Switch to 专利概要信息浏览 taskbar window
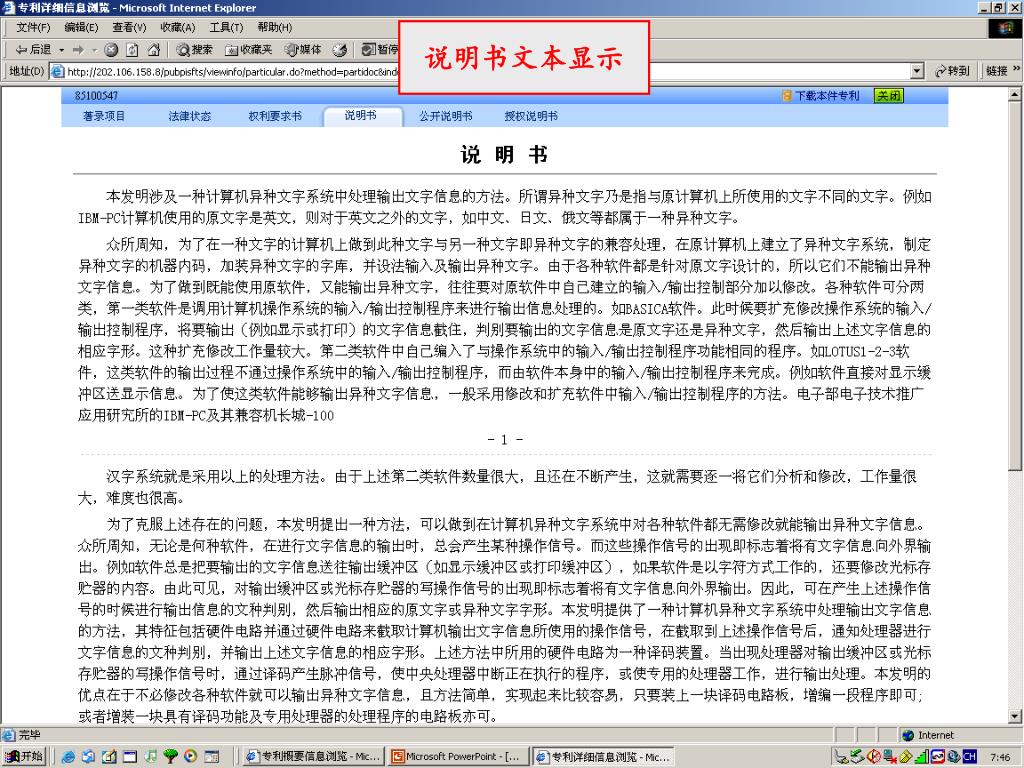 coord(313,756)
